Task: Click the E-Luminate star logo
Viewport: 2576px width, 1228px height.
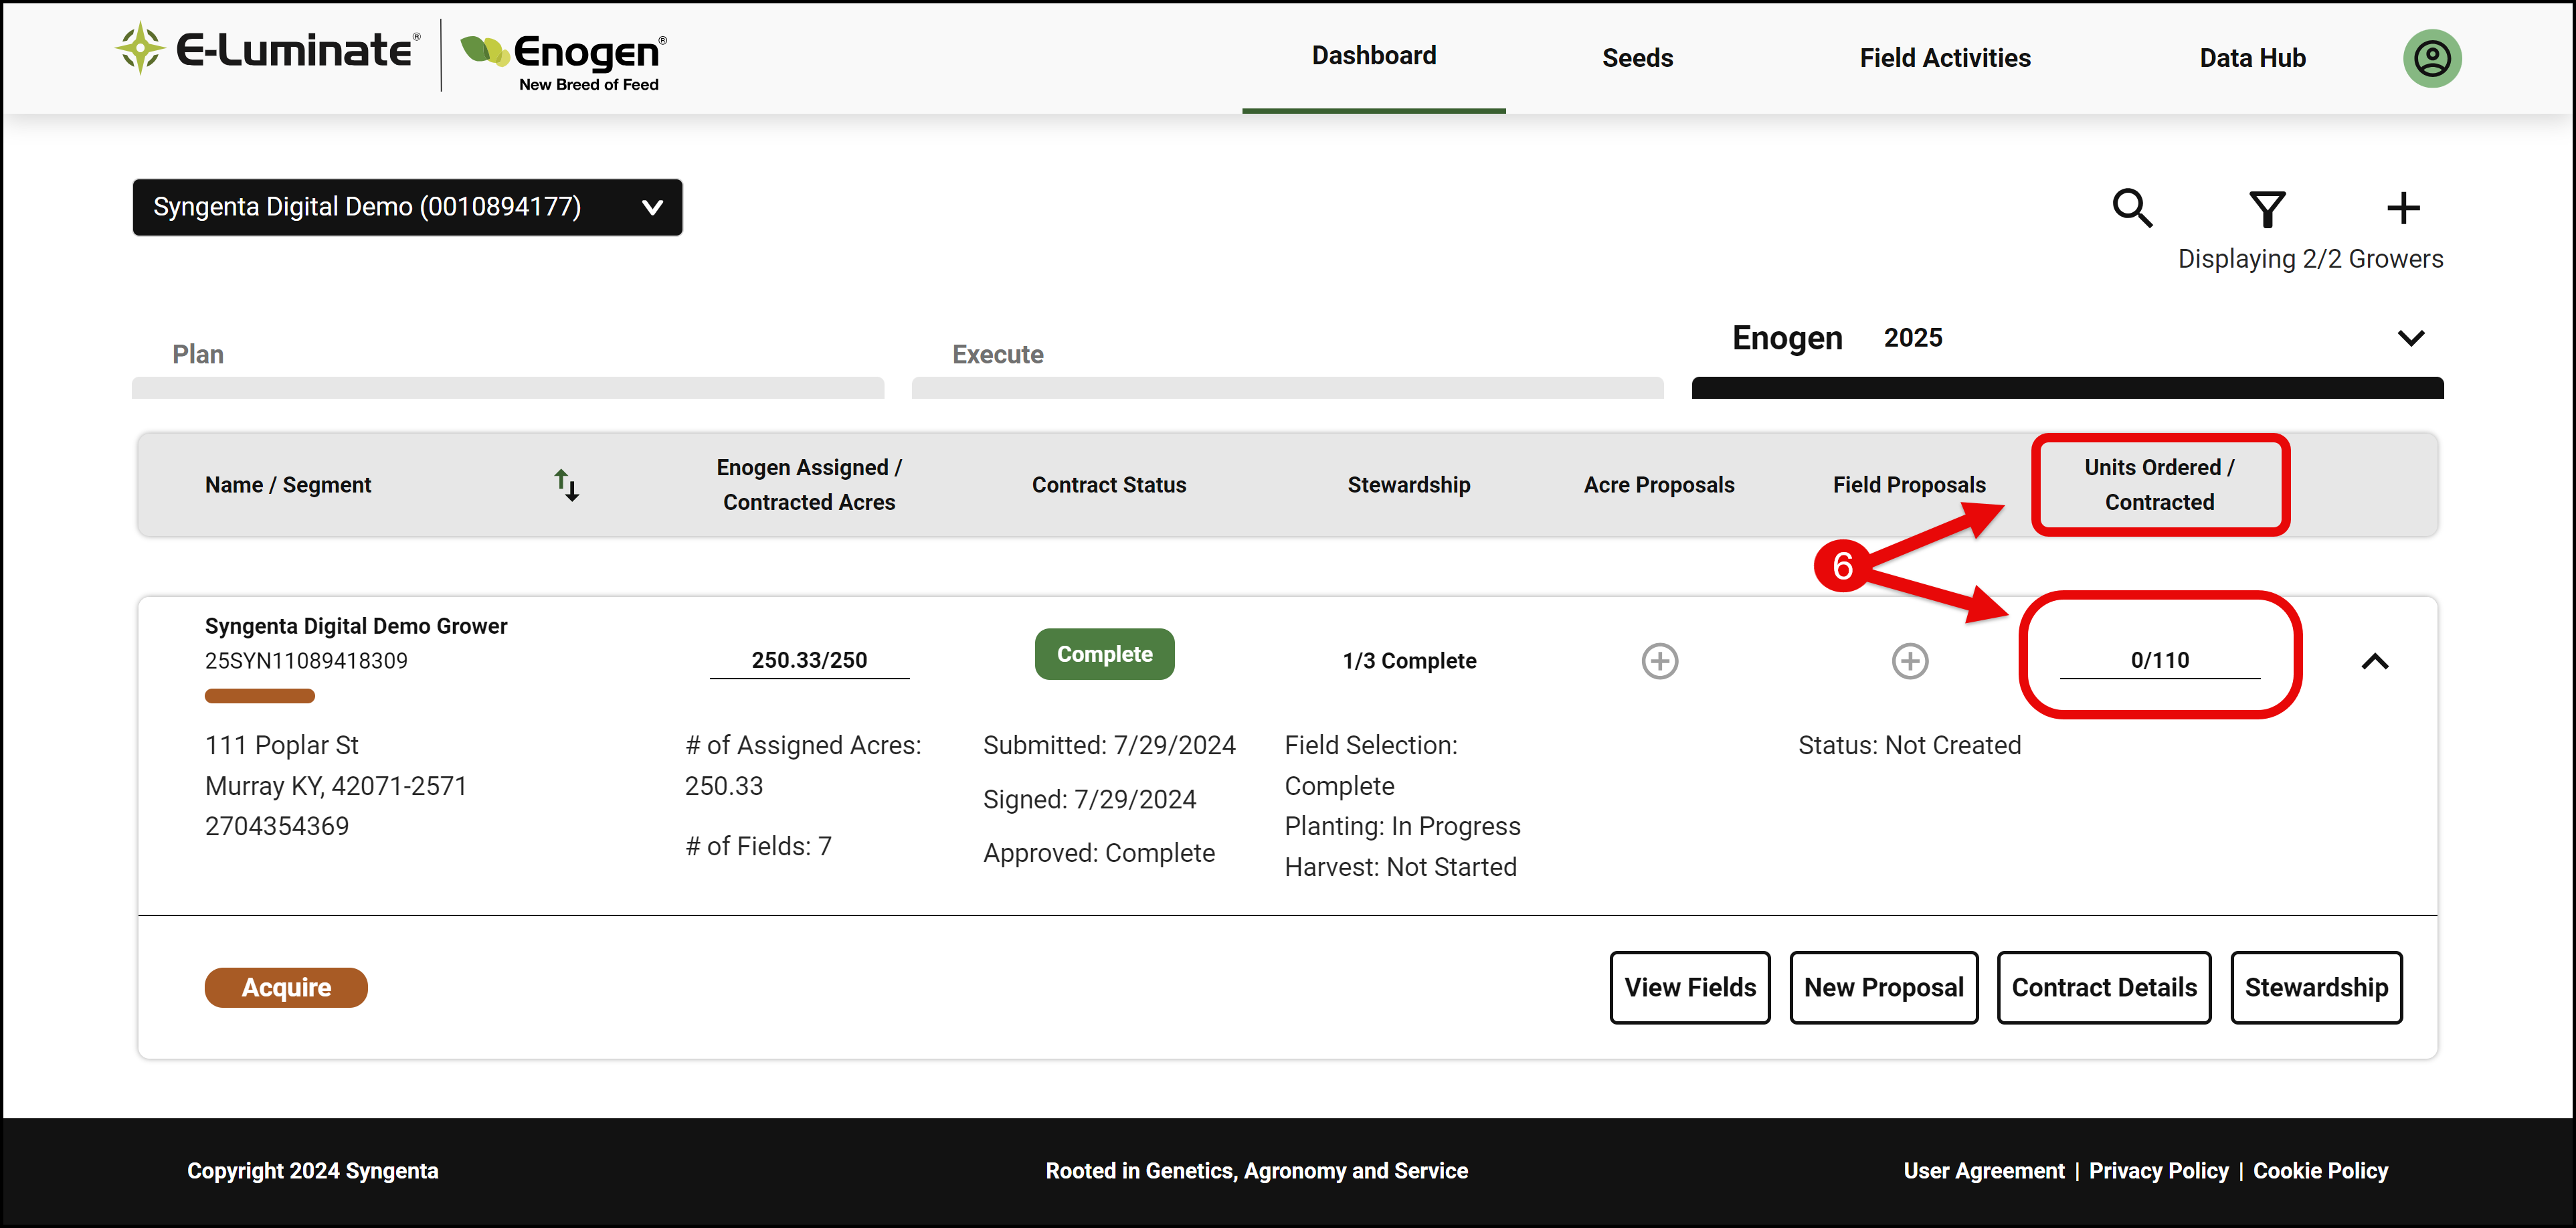Action: click(140, 48)
